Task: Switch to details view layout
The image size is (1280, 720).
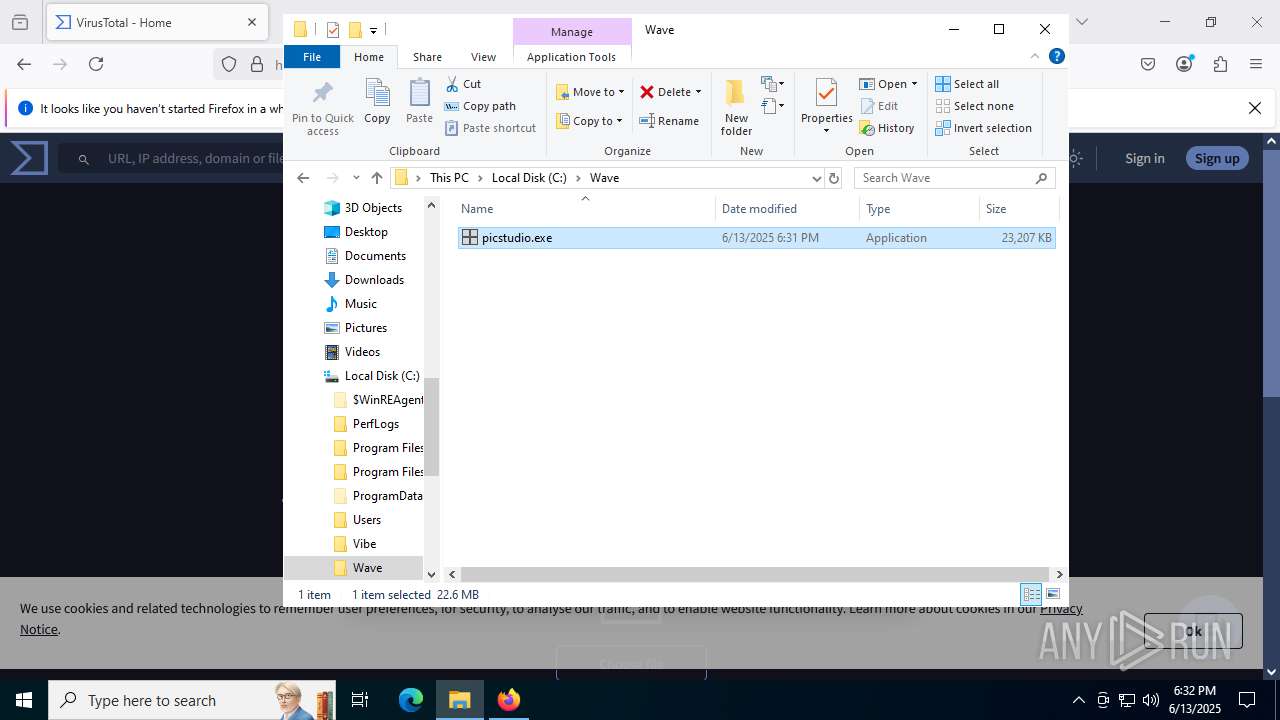Action: click(1031, 594)
